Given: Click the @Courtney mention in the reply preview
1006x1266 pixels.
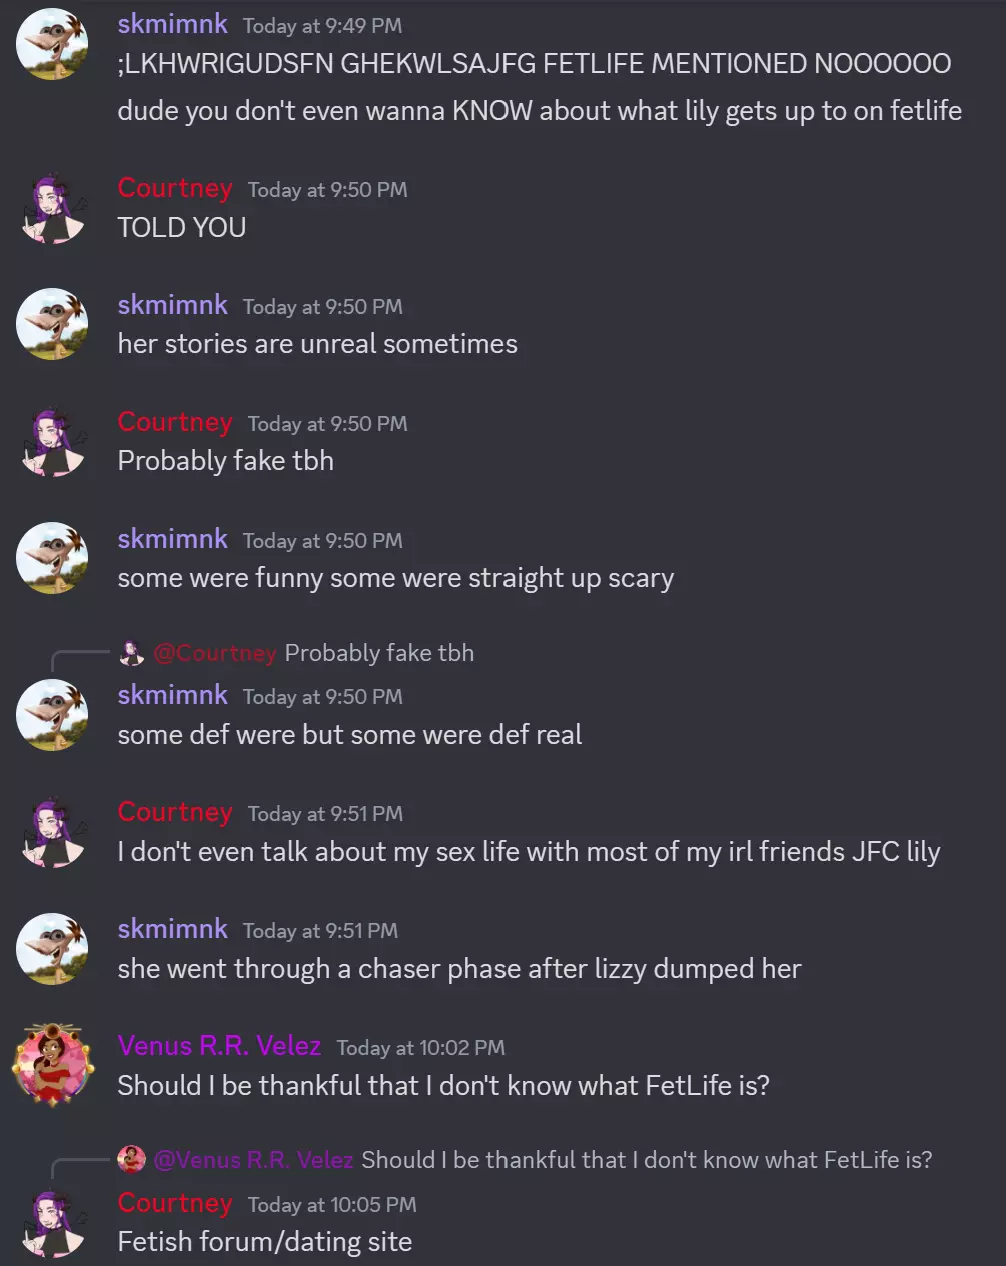Looking at the screenshot, I should click(214, 653).
